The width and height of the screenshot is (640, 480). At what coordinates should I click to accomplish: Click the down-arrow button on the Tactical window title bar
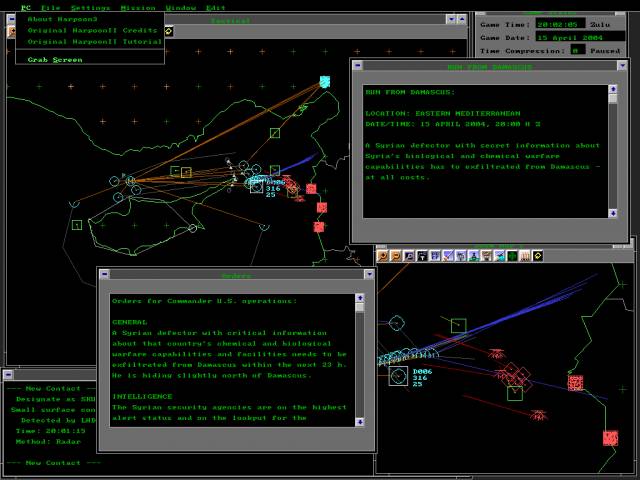click(451, 19)
